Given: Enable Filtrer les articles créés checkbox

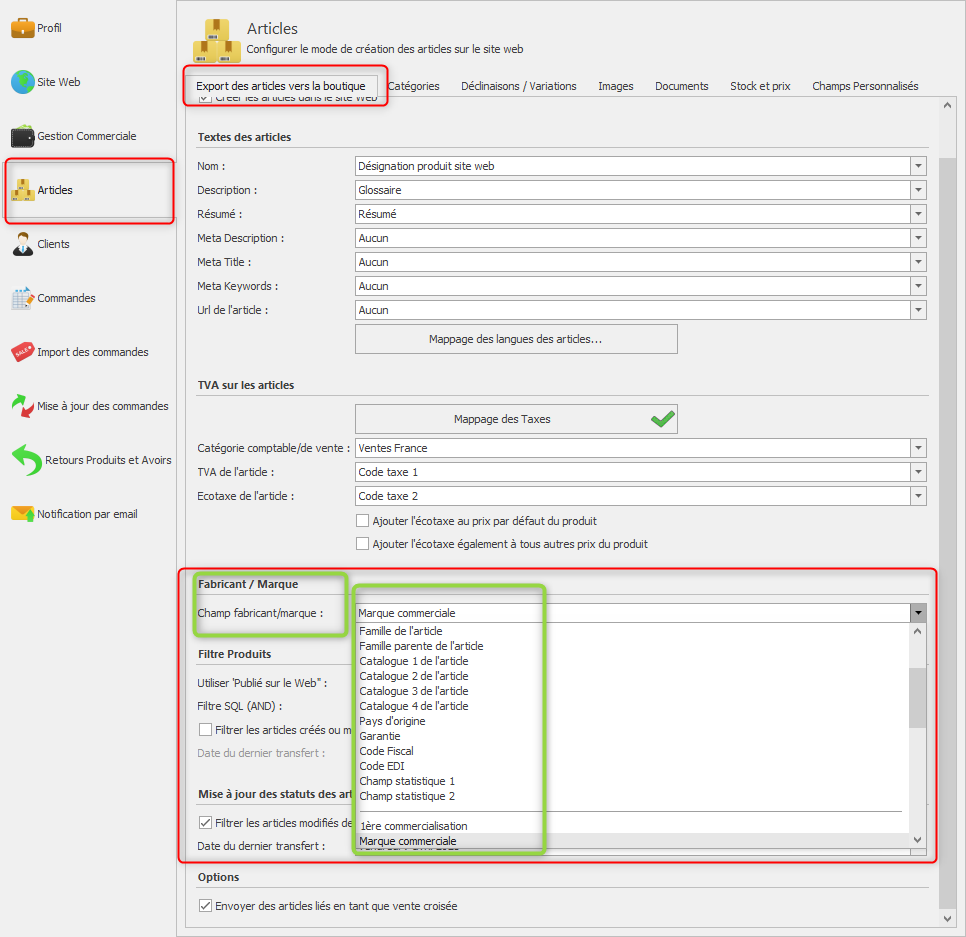Looking at the screenshot, I should pos(205,730).
